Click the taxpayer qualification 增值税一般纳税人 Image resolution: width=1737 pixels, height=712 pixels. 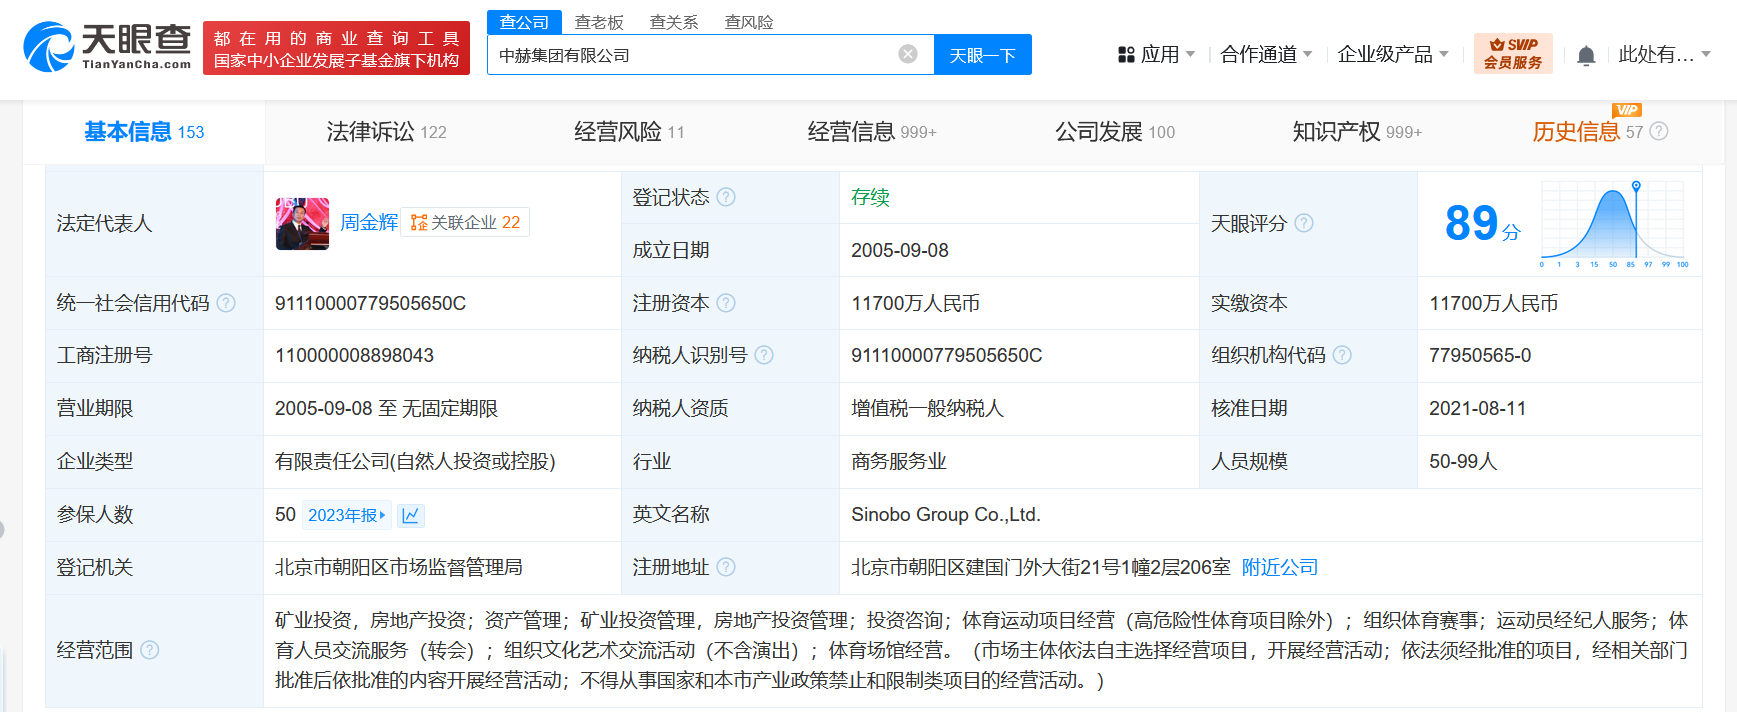point(927,408)
